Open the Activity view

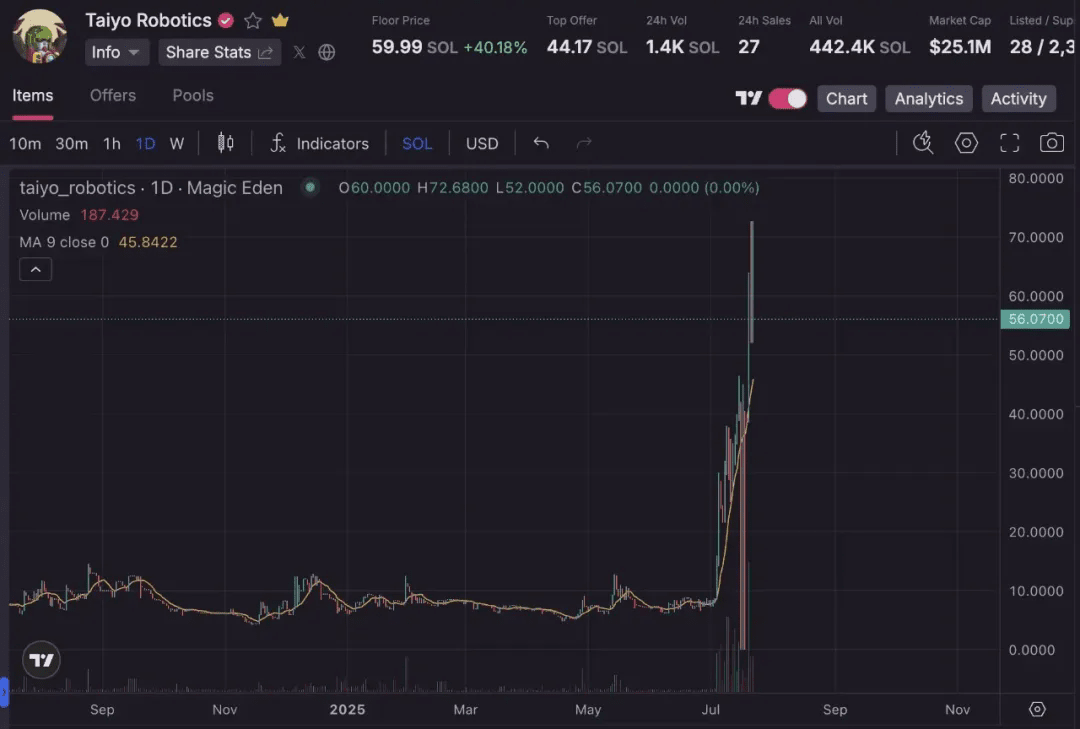pos(1018,99)
